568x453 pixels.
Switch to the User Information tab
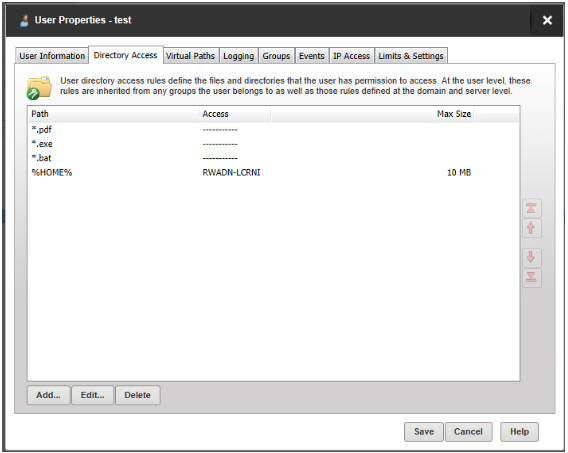[x=52, y=56]
